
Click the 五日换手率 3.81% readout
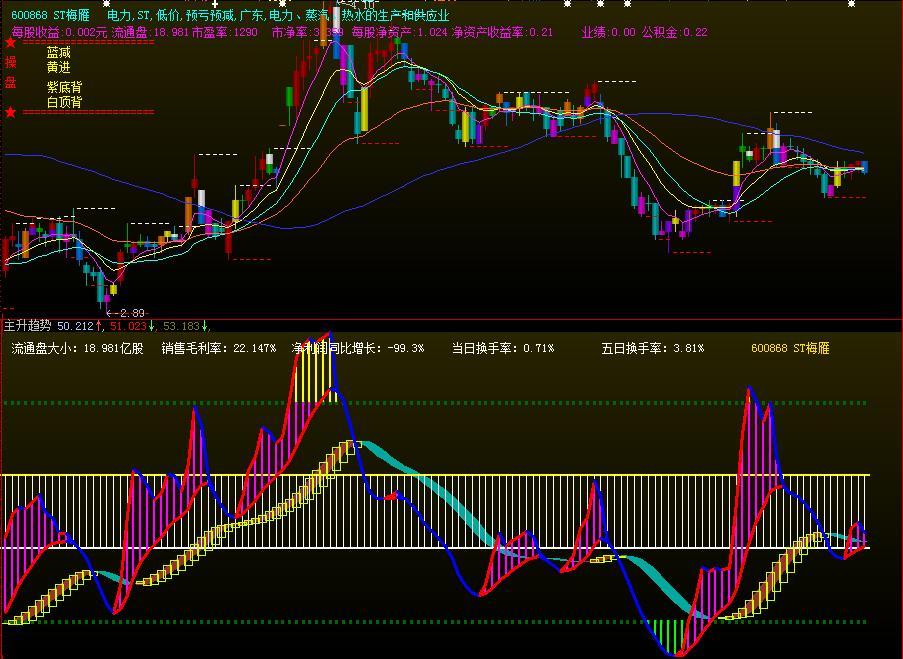(652, 349)
